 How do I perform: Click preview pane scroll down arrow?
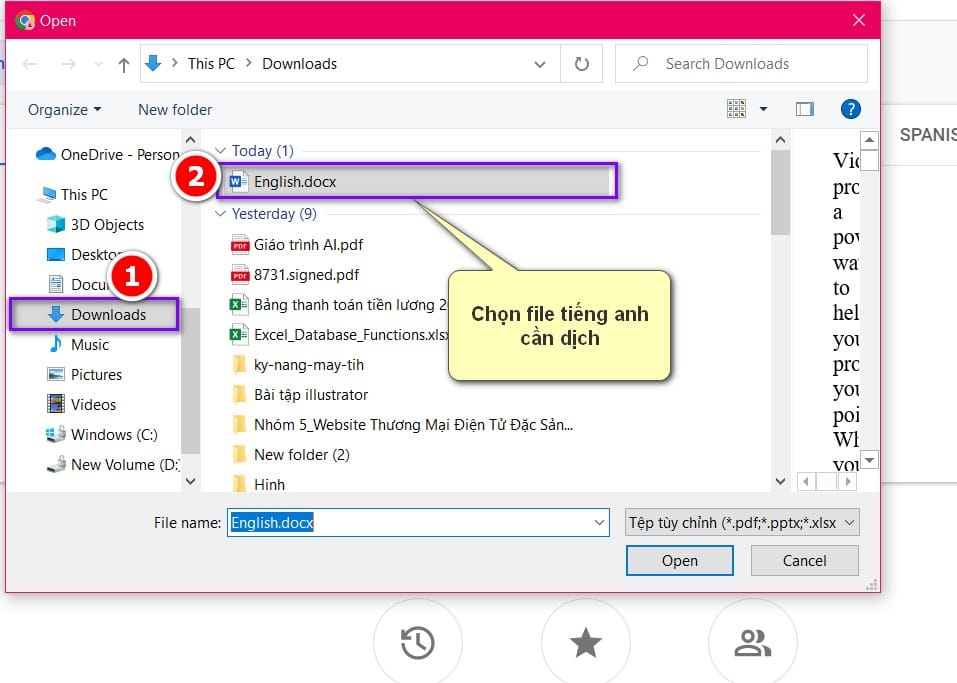pos(870,460)
